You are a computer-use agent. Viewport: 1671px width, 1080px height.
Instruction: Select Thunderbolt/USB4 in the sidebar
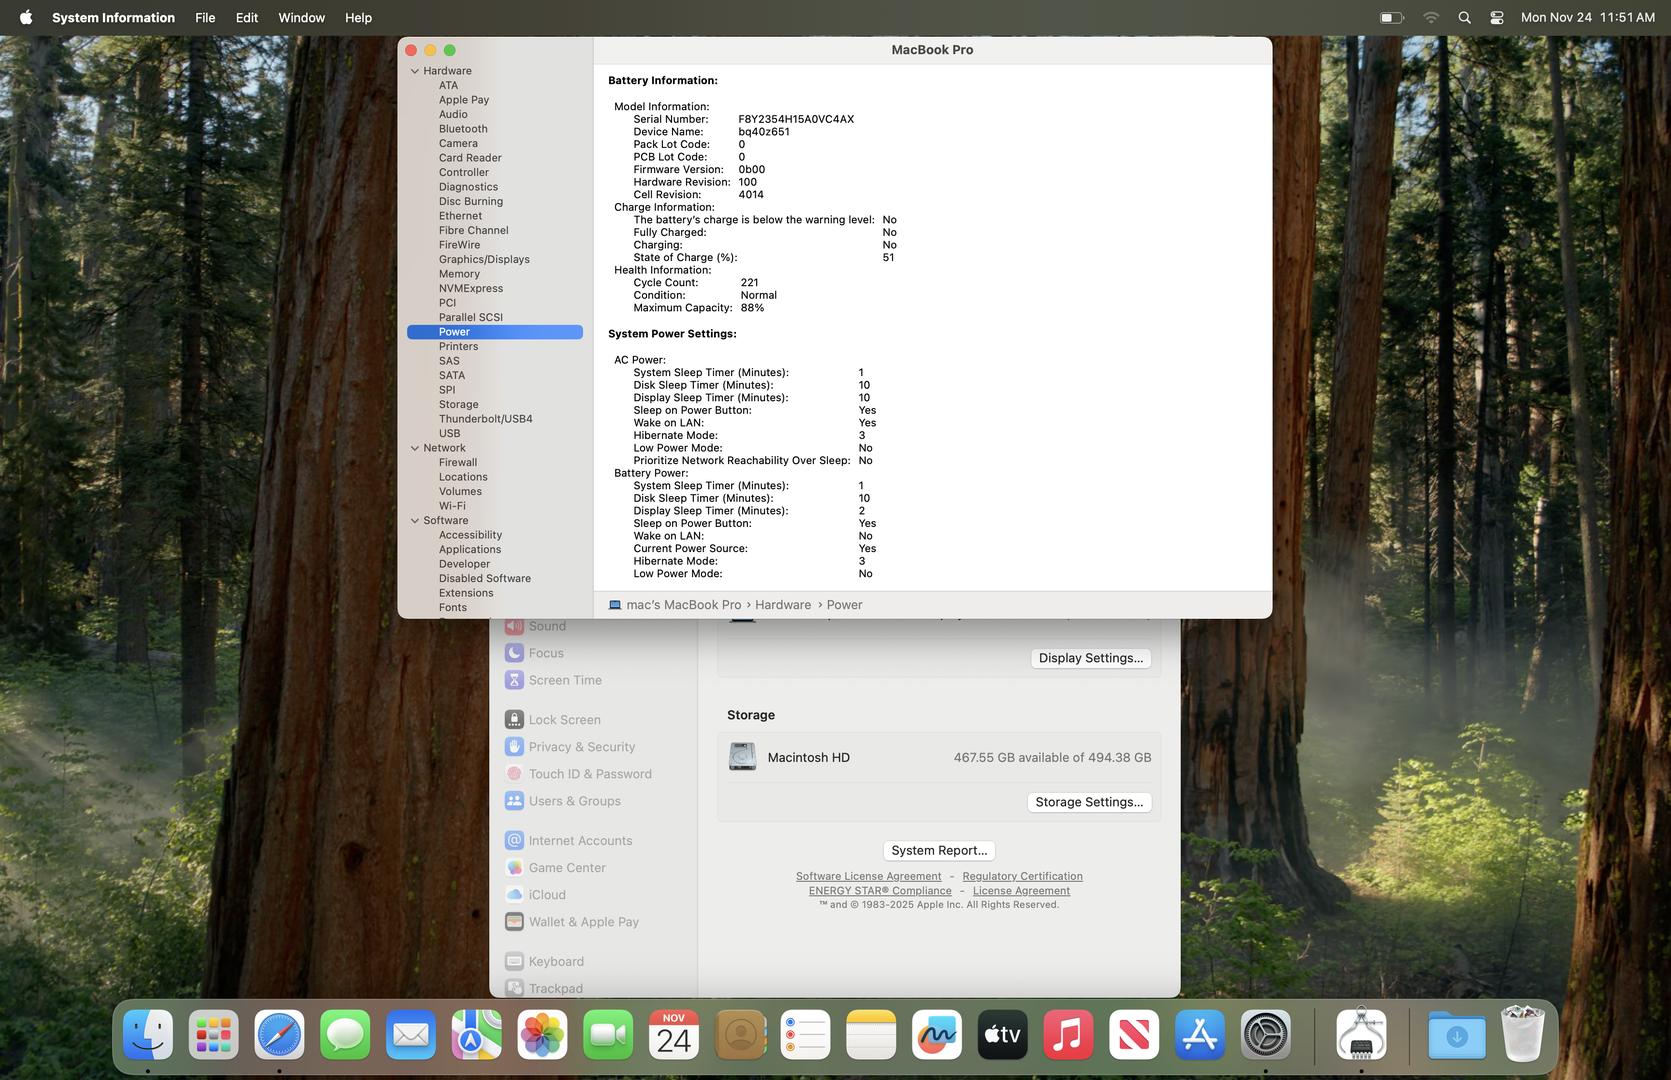pyautogui.click(x=485, y=419)
